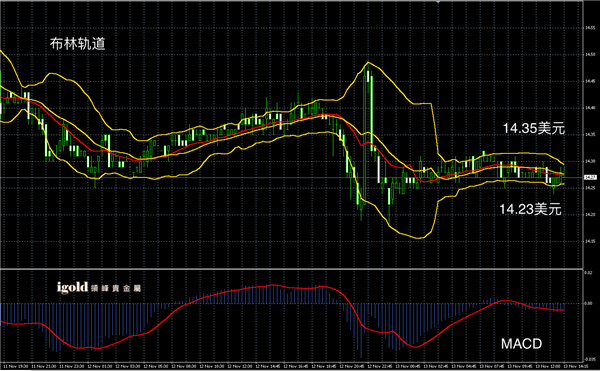This screenshot has width=600, height=371.
Task: Click the divider between price chart and MACD
Action: [292, 269]
